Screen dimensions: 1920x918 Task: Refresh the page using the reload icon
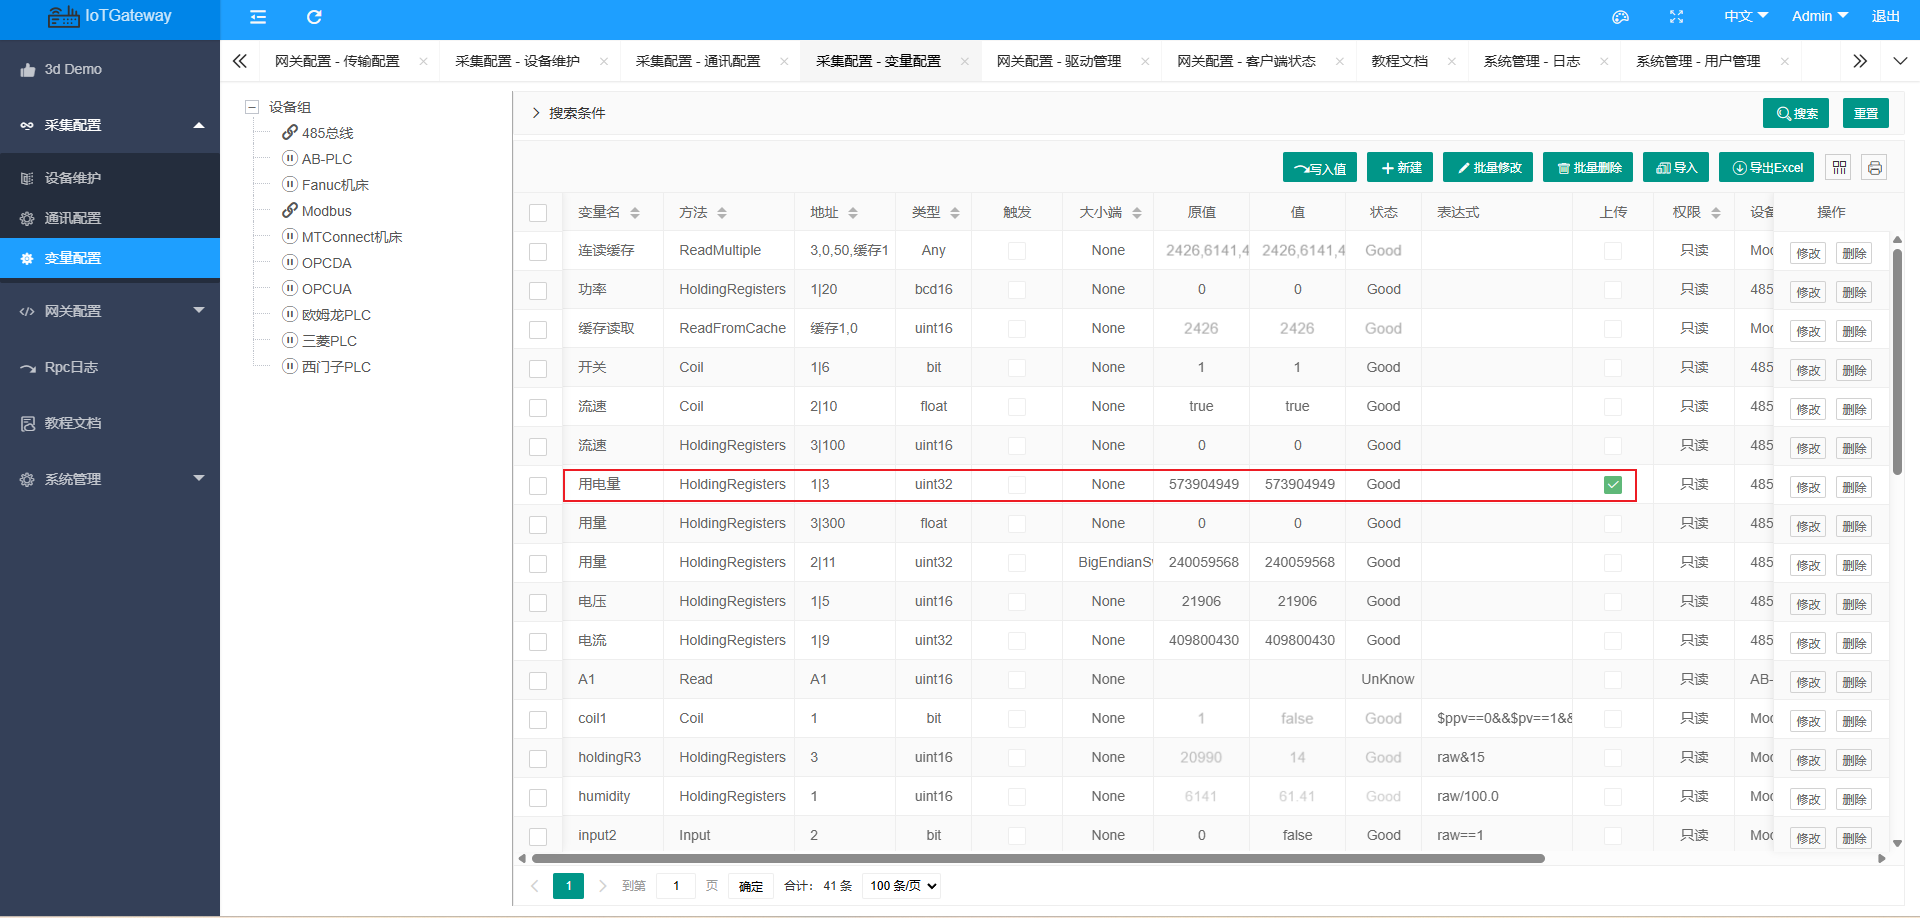[314, 17]
